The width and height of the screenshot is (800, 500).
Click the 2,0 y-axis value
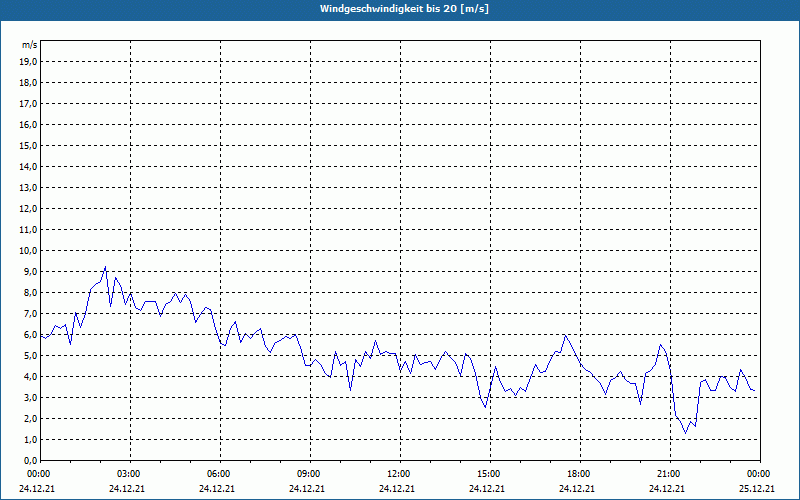click(x=31, y=418)
